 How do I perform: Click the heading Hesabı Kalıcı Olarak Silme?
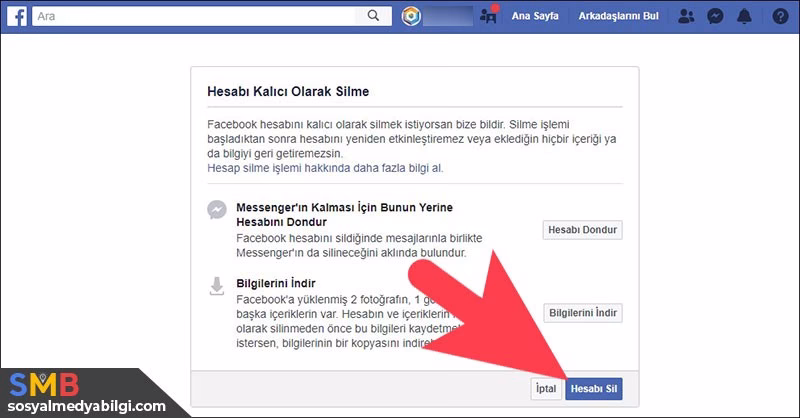click(288, 92)
